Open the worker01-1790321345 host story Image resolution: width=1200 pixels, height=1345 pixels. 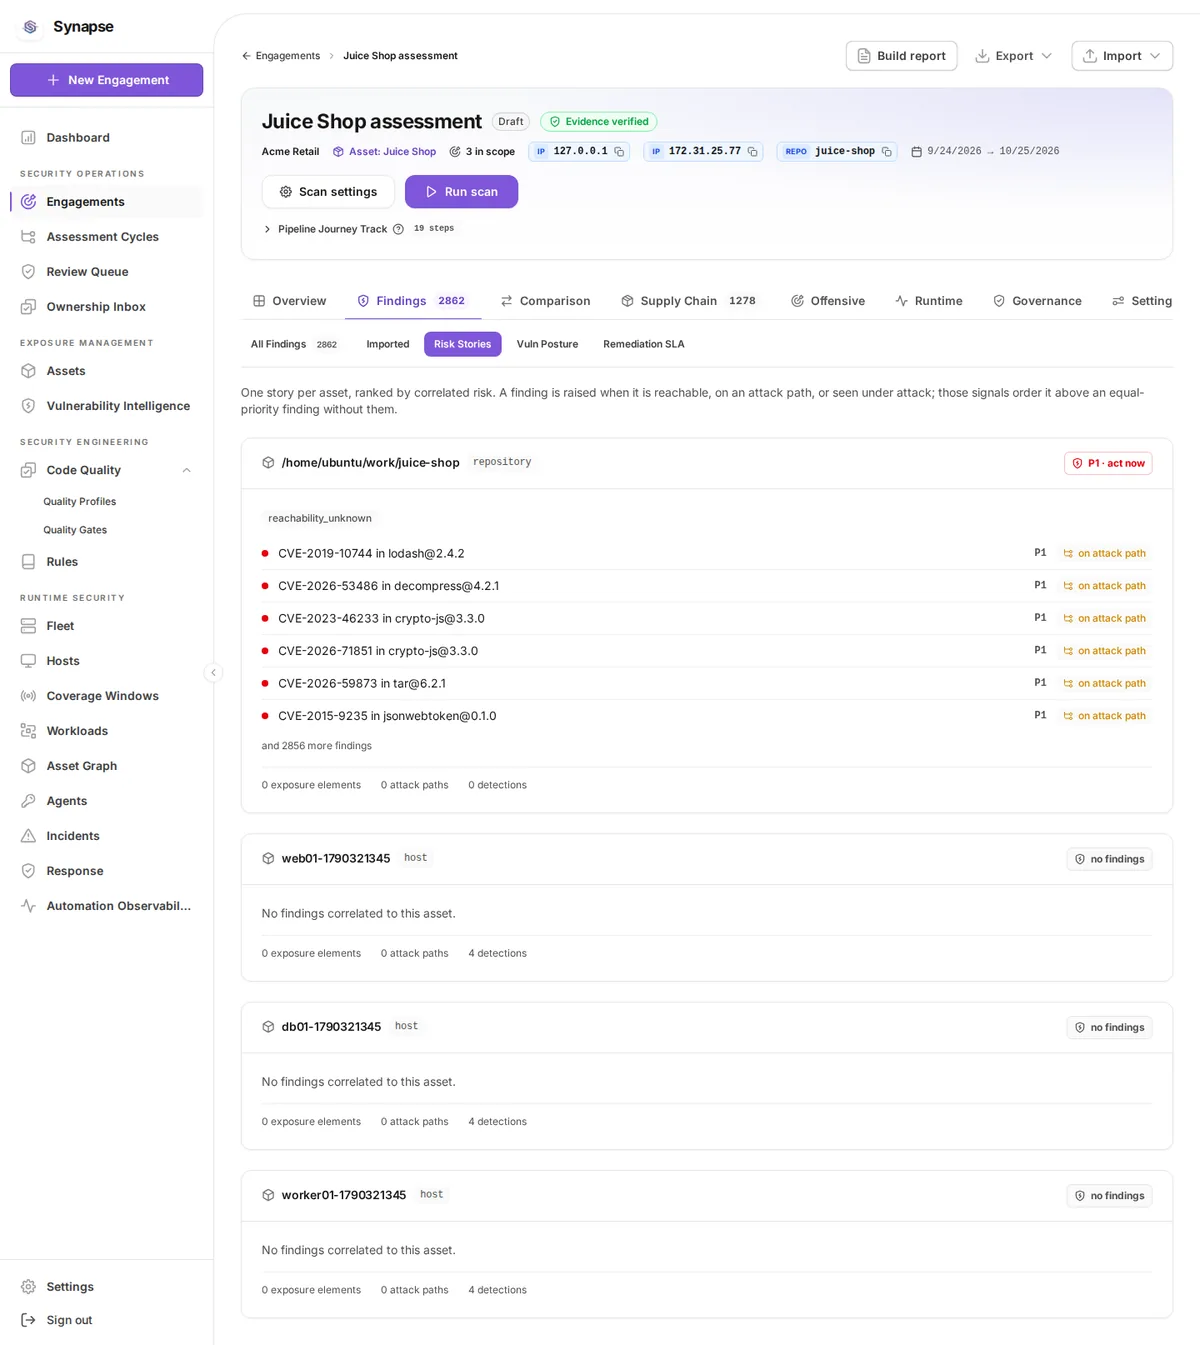tap(344, 1195)
